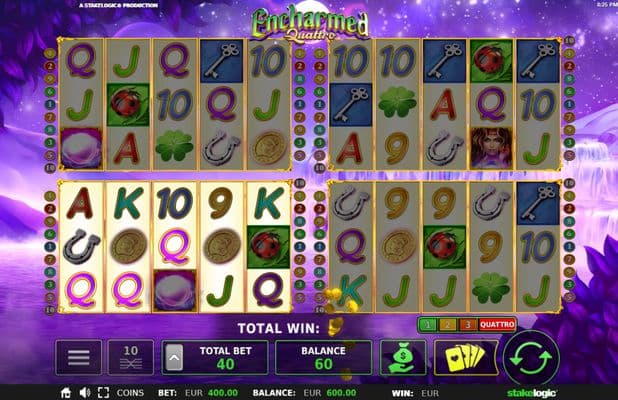Mute sound with the speaker icon

[85, 393]
